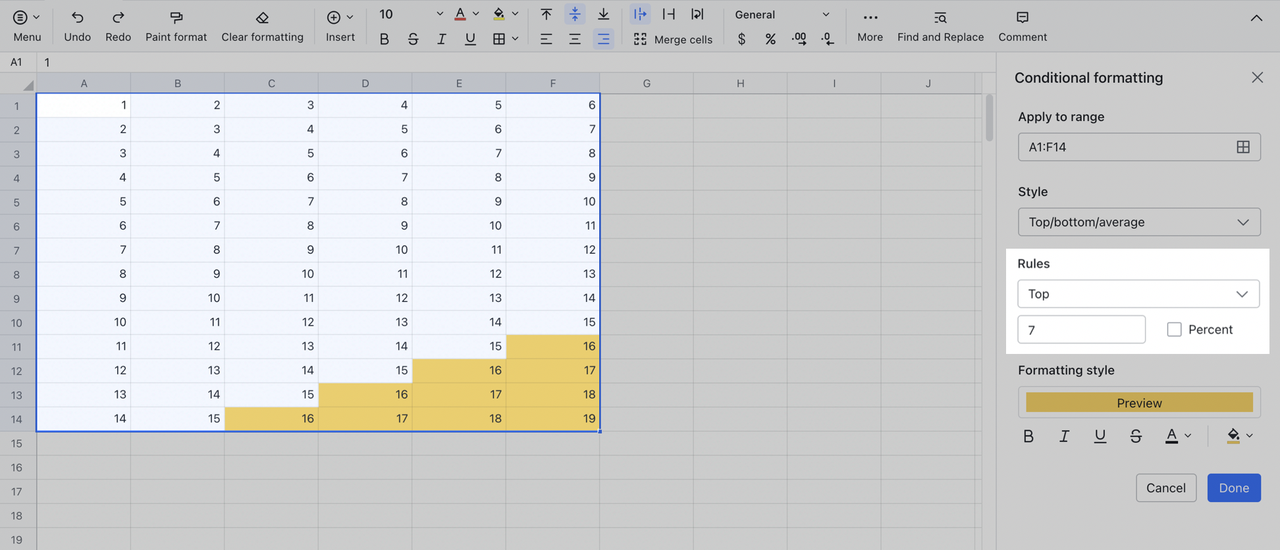Click the Cancel button
The width and height of the screenshot is (1280, 550).
1165,488
